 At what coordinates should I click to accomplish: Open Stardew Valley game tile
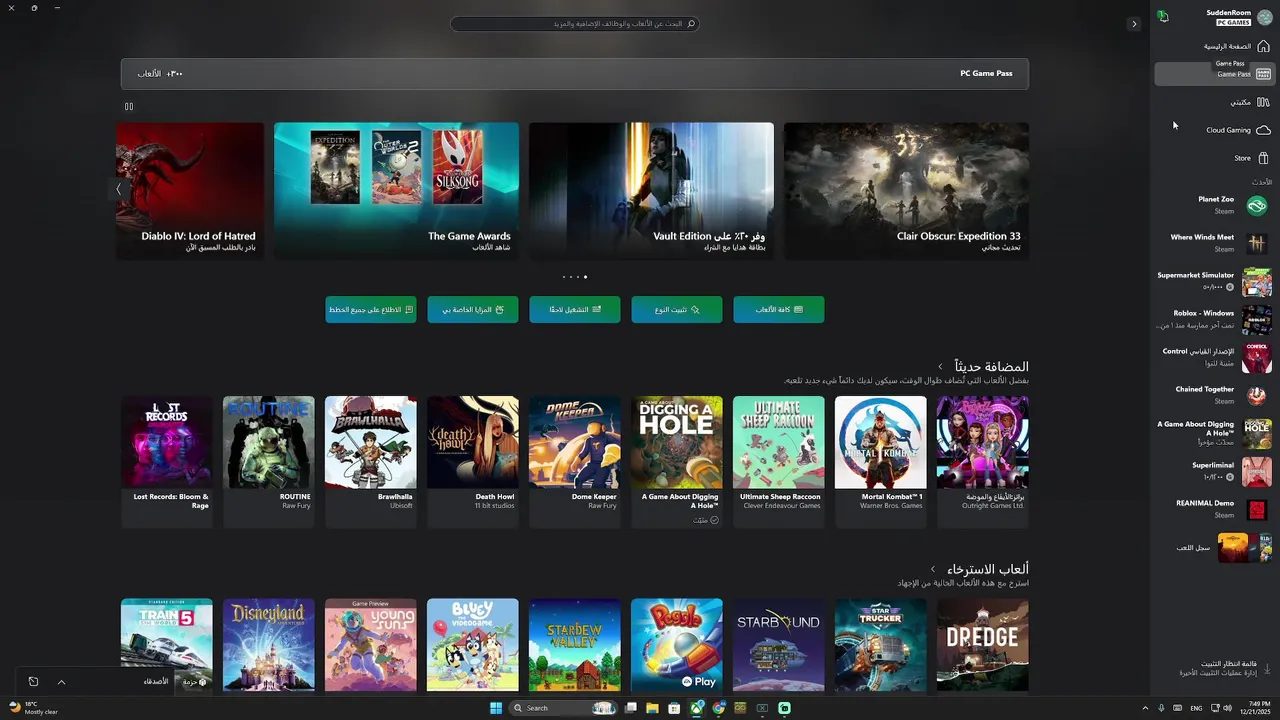tap(575, 645)
